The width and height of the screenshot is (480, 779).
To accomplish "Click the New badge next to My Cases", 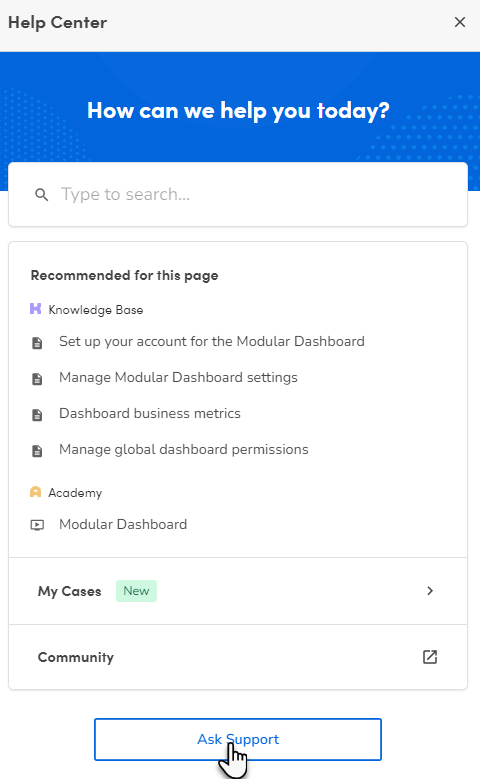I will coord(136,591).
